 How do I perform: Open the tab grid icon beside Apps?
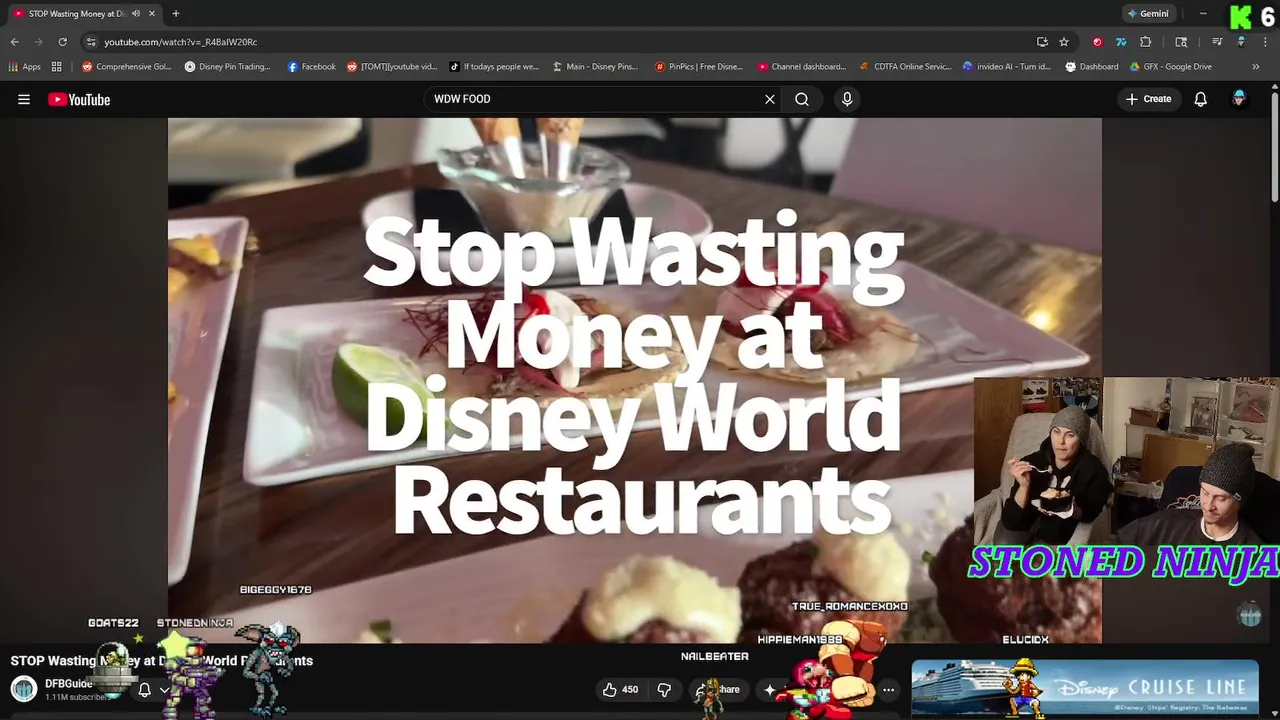57,67
